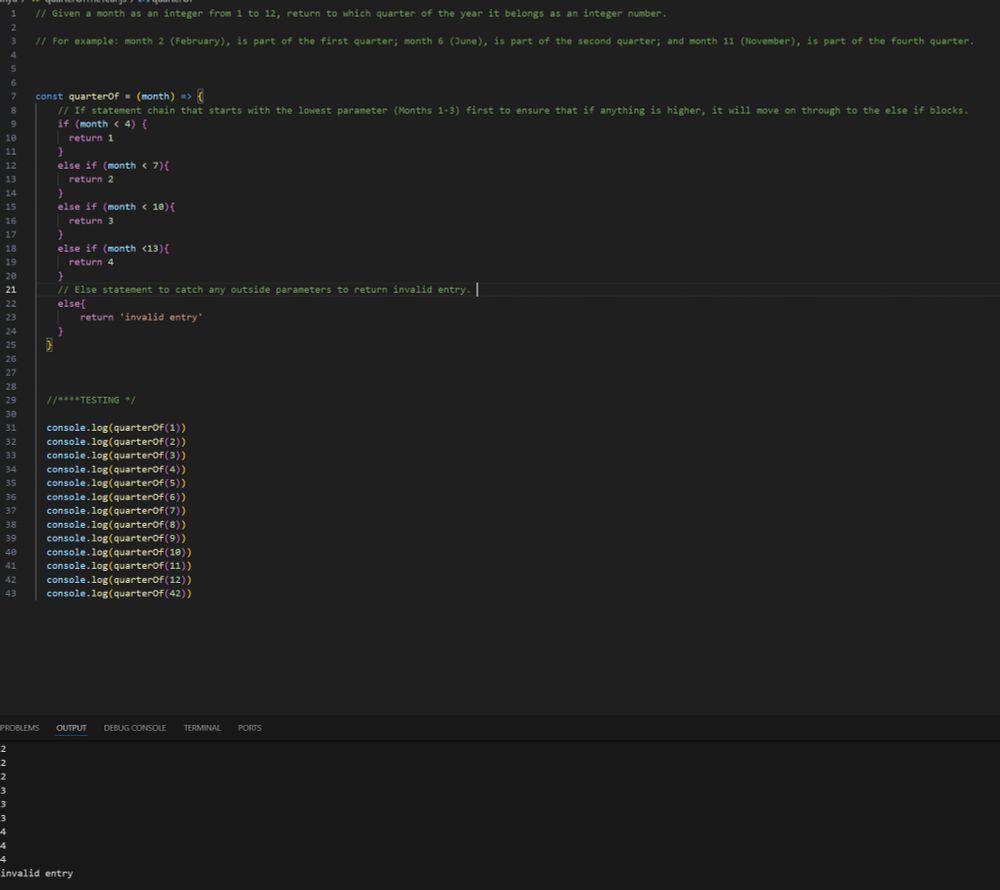Screen dimensions: 1000x890
Task: Click the console.log(quarterOf(4)) line
Action: (x=116, y=469)
